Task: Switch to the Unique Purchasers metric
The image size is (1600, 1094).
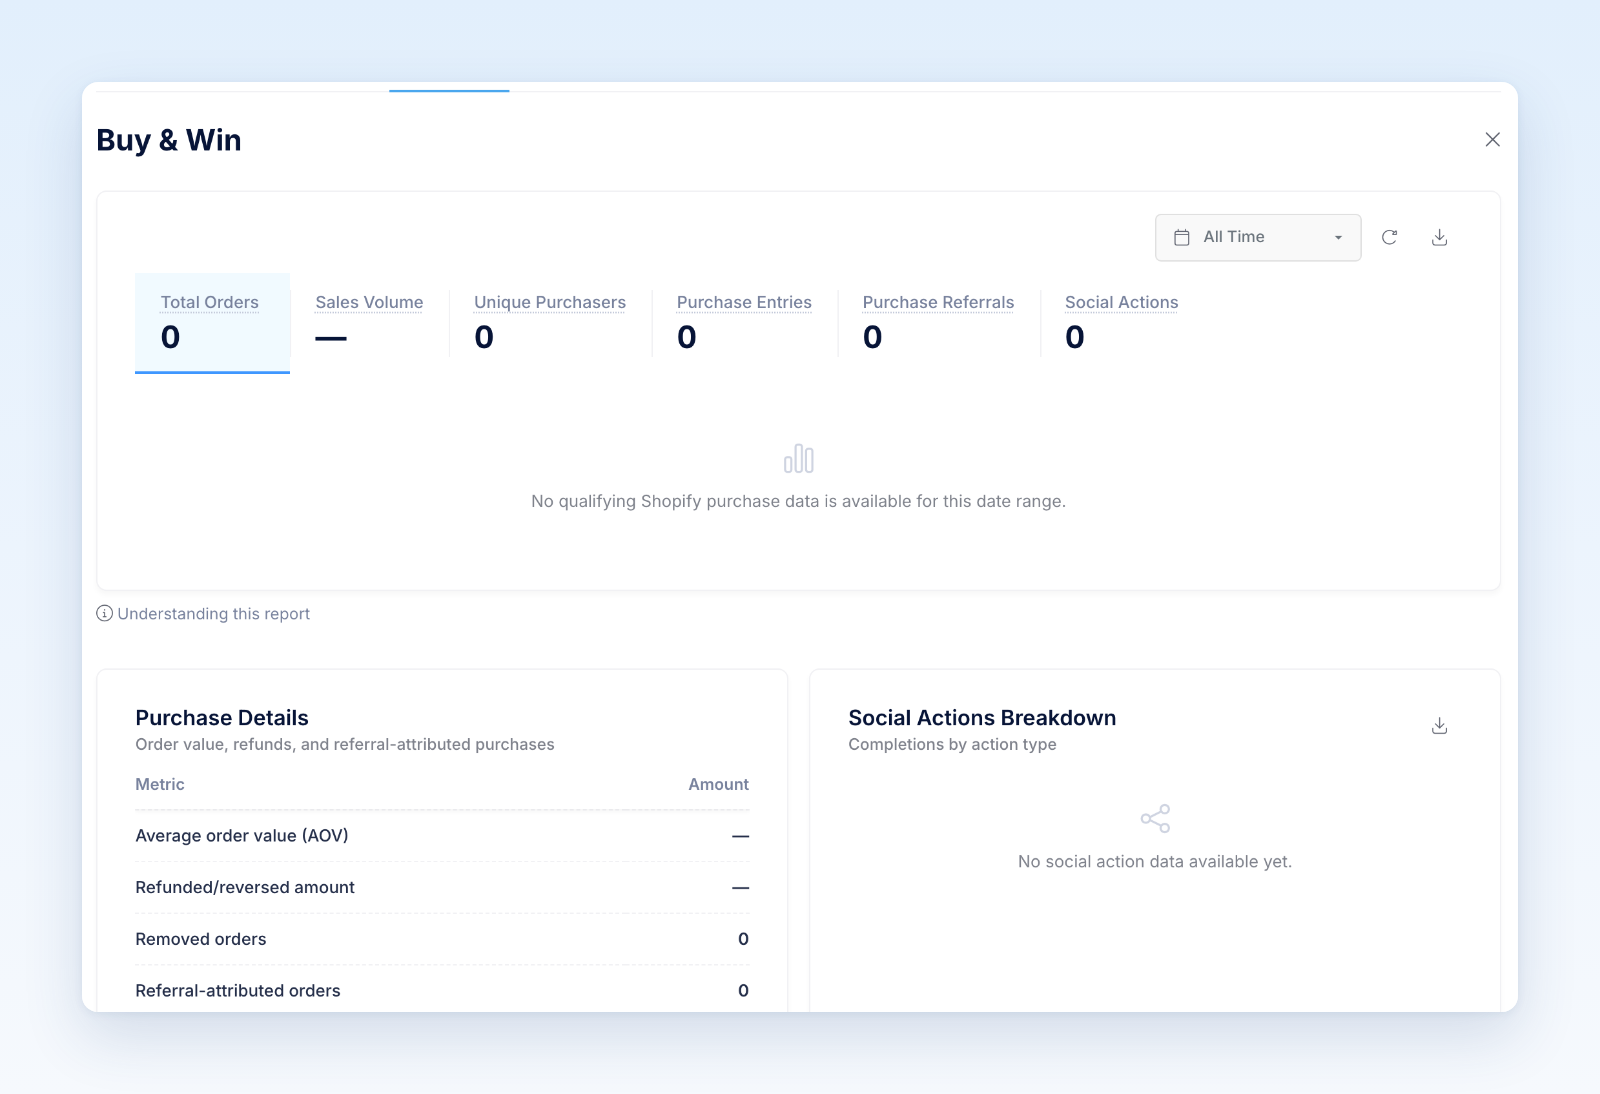Action: (x=550, y=323)
